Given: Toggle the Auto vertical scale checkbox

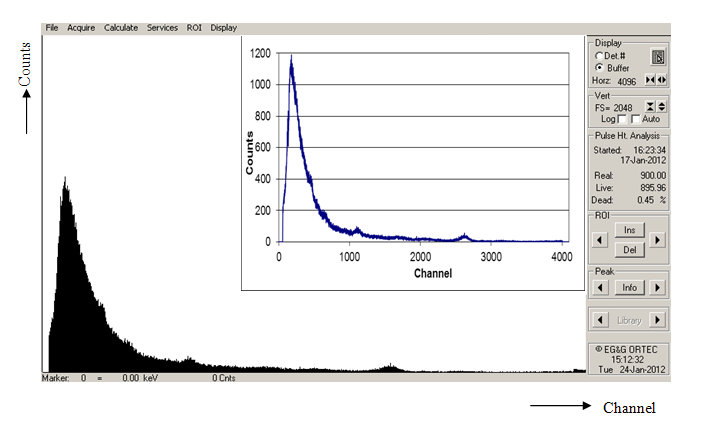Looking at the screenshot, I should coord(636,118).
